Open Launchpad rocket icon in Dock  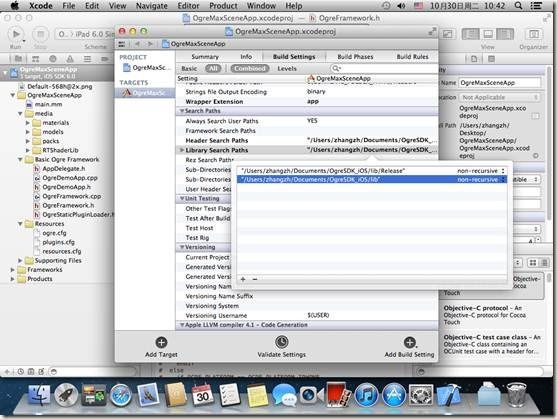(66, 394)
